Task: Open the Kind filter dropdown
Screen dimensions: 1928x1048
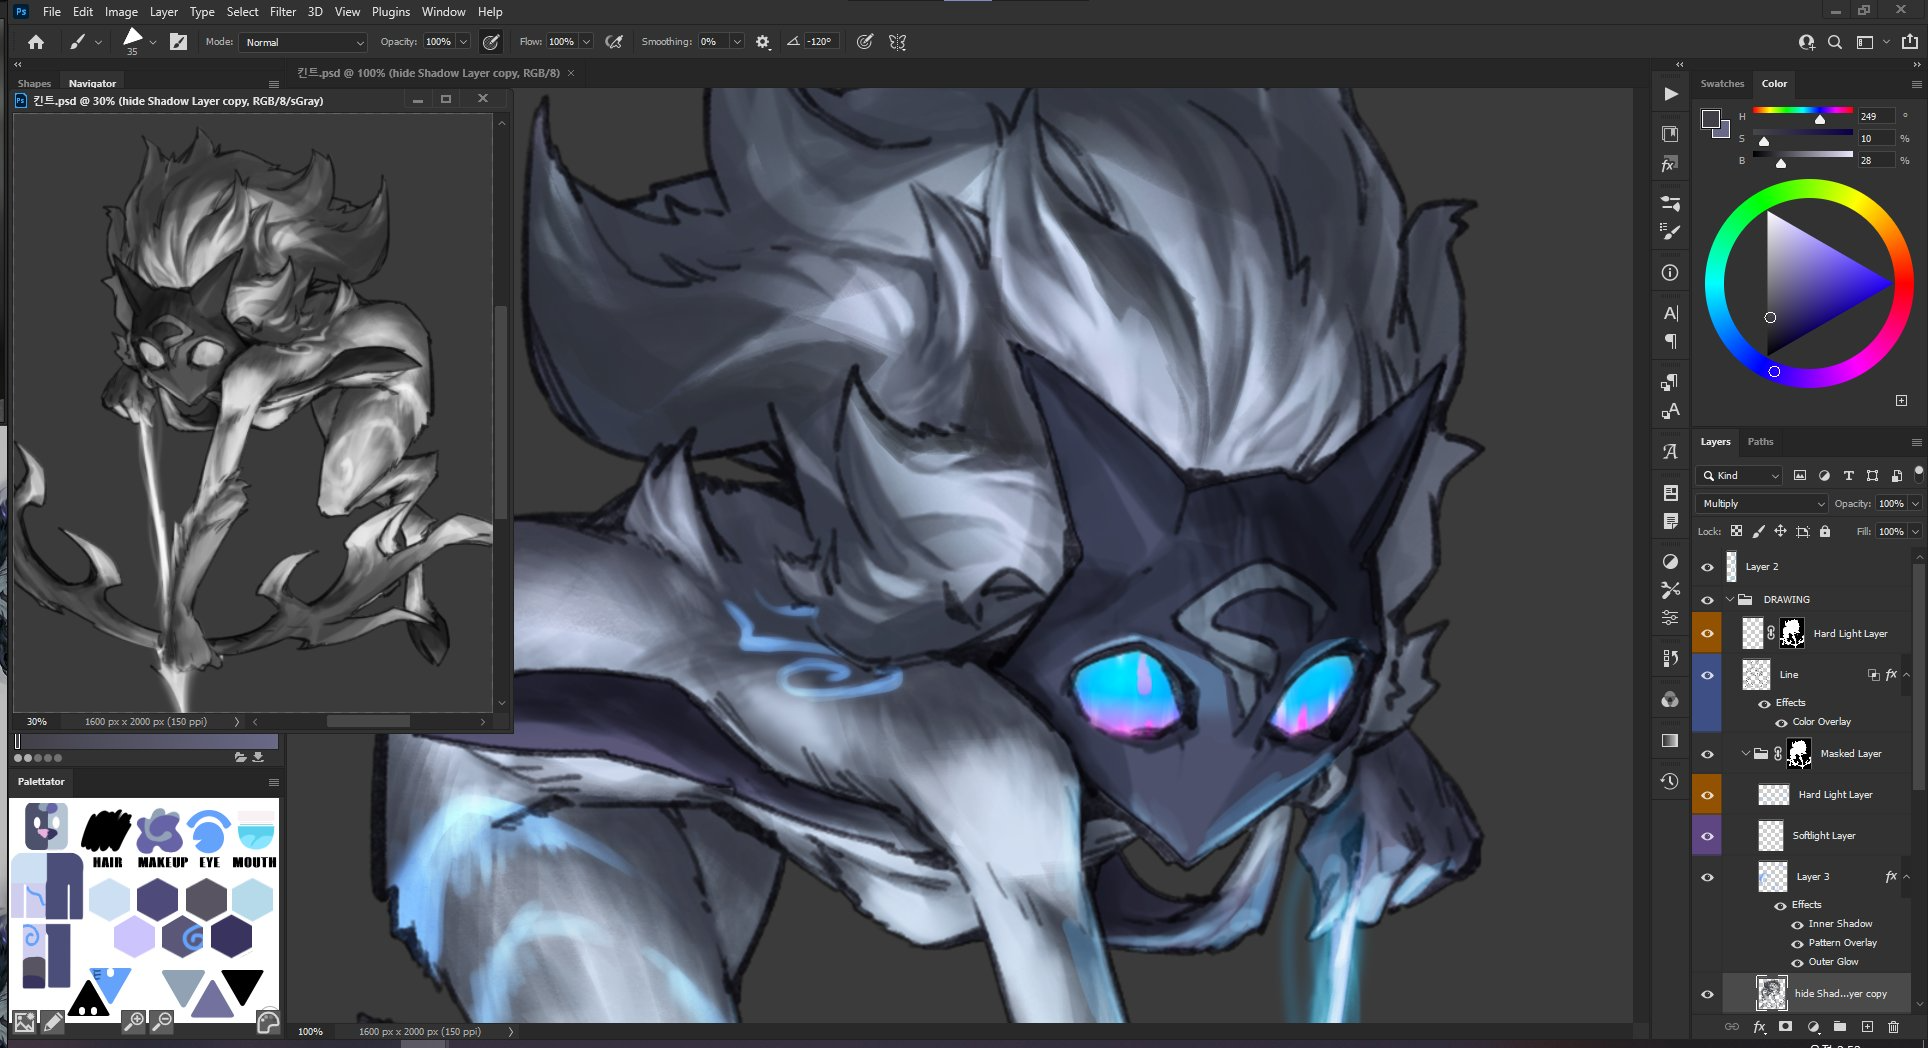Action: pos(1741,476)
